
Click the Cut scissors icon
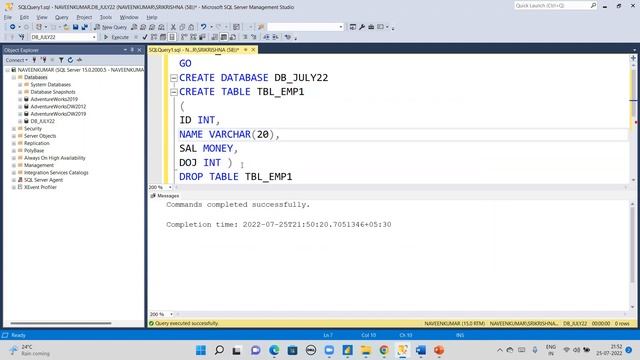tap(173, 27)
